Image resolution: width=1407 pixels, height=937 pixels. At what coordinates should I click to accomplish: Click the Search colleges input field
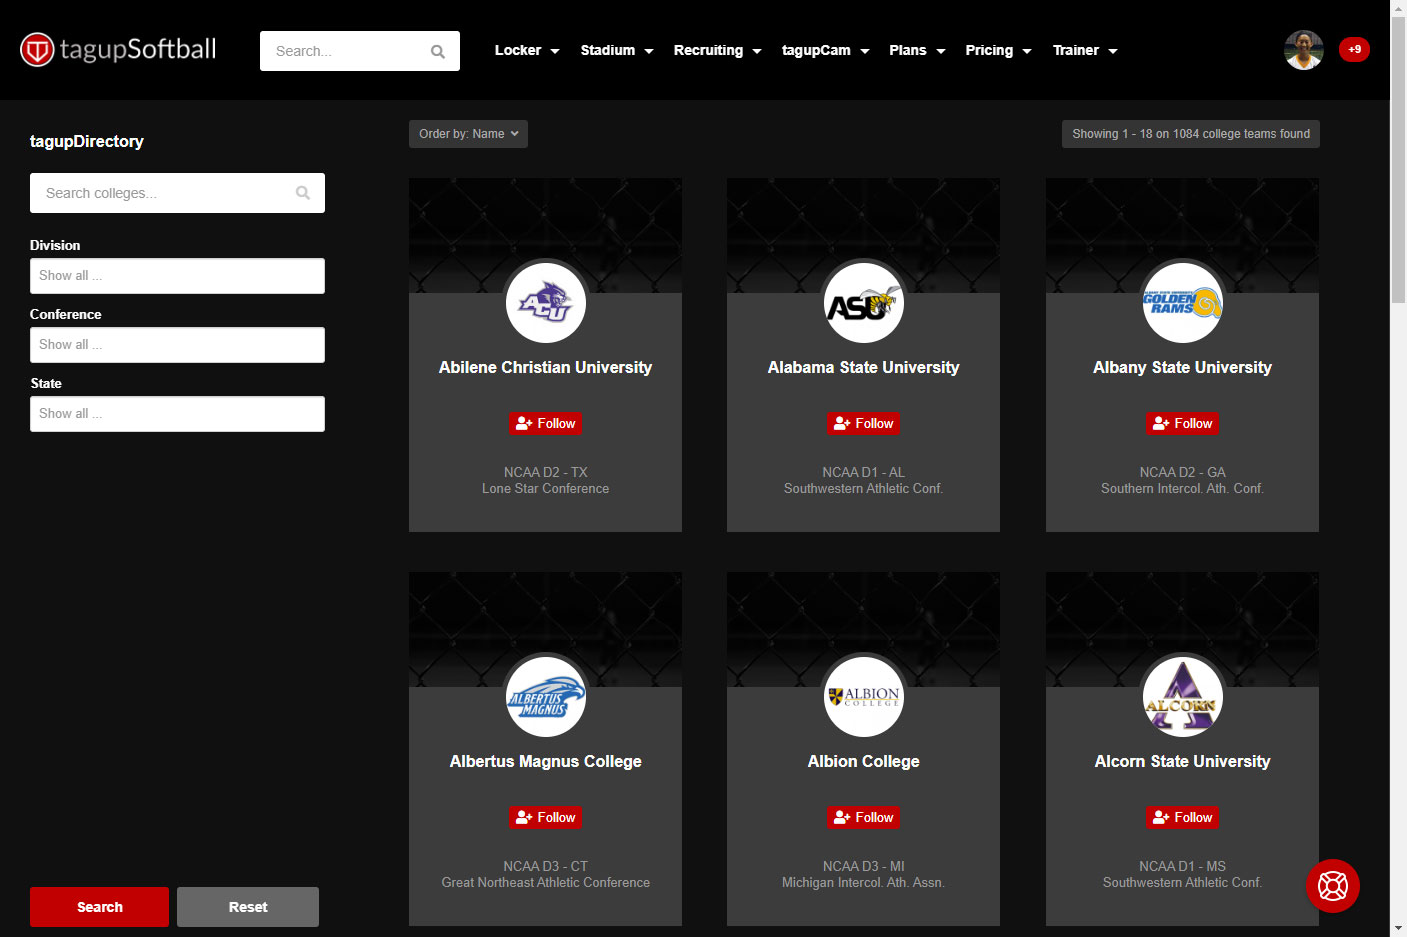165,193
